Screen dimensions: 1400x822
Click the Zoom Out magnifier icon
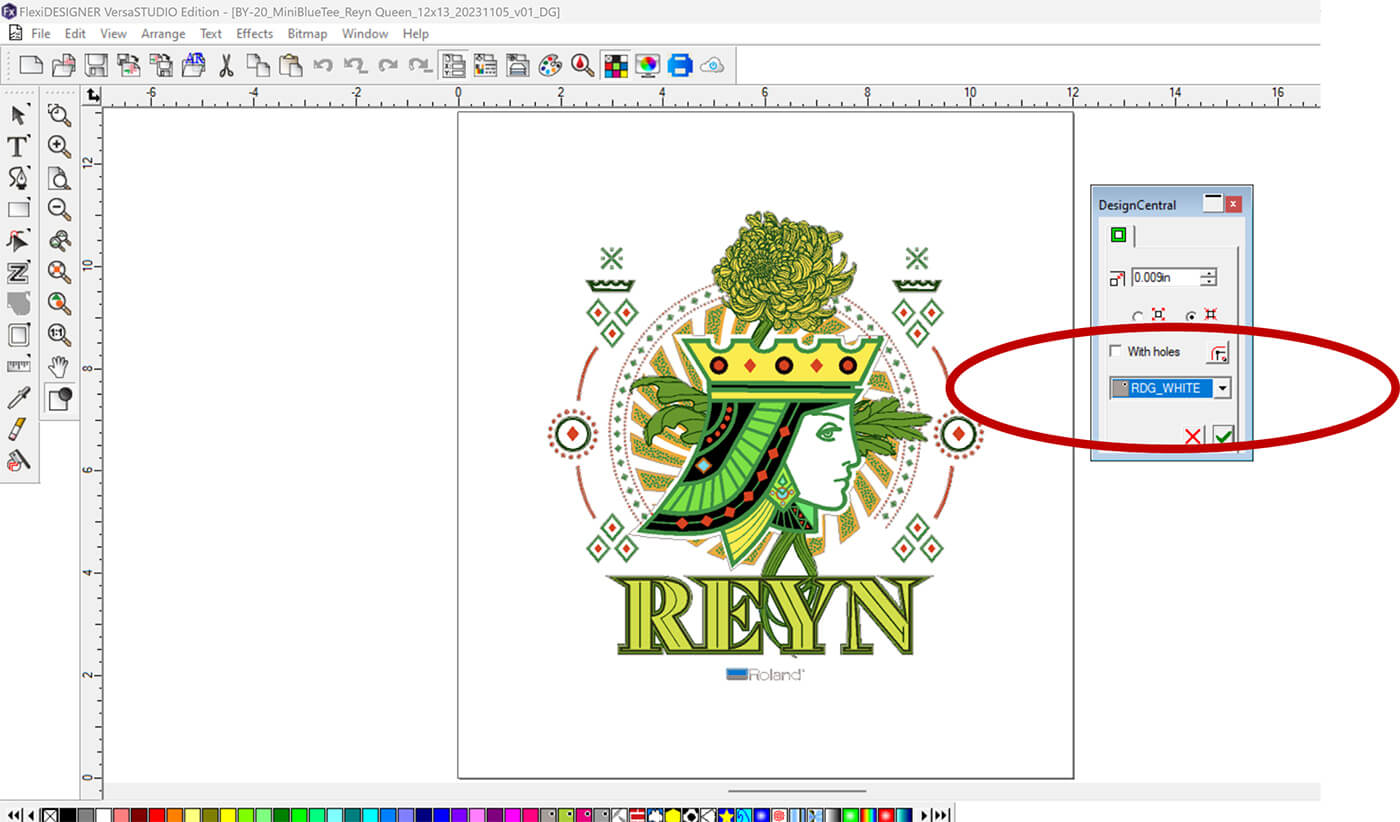[x=60, y=209]
